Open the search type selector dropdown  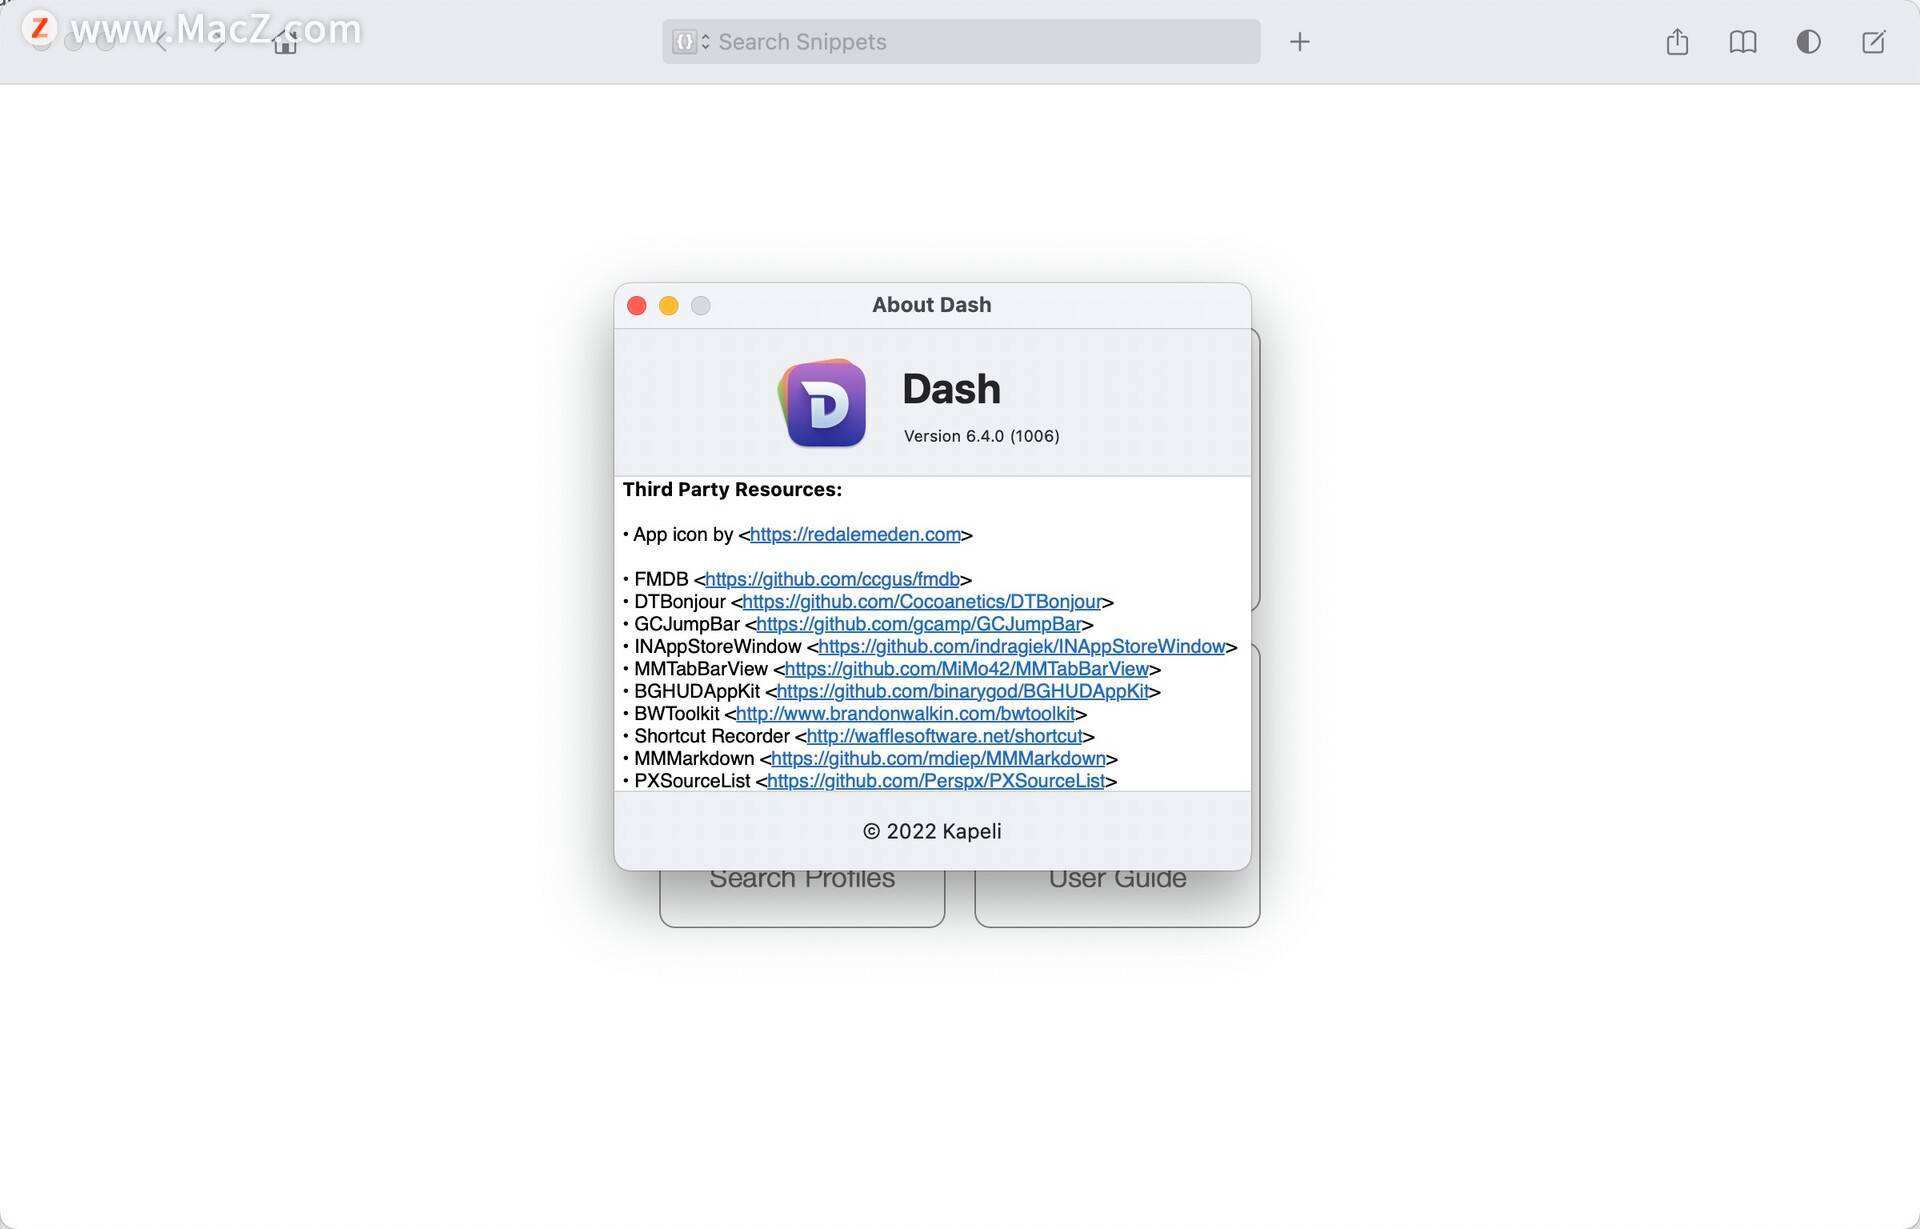691,42
